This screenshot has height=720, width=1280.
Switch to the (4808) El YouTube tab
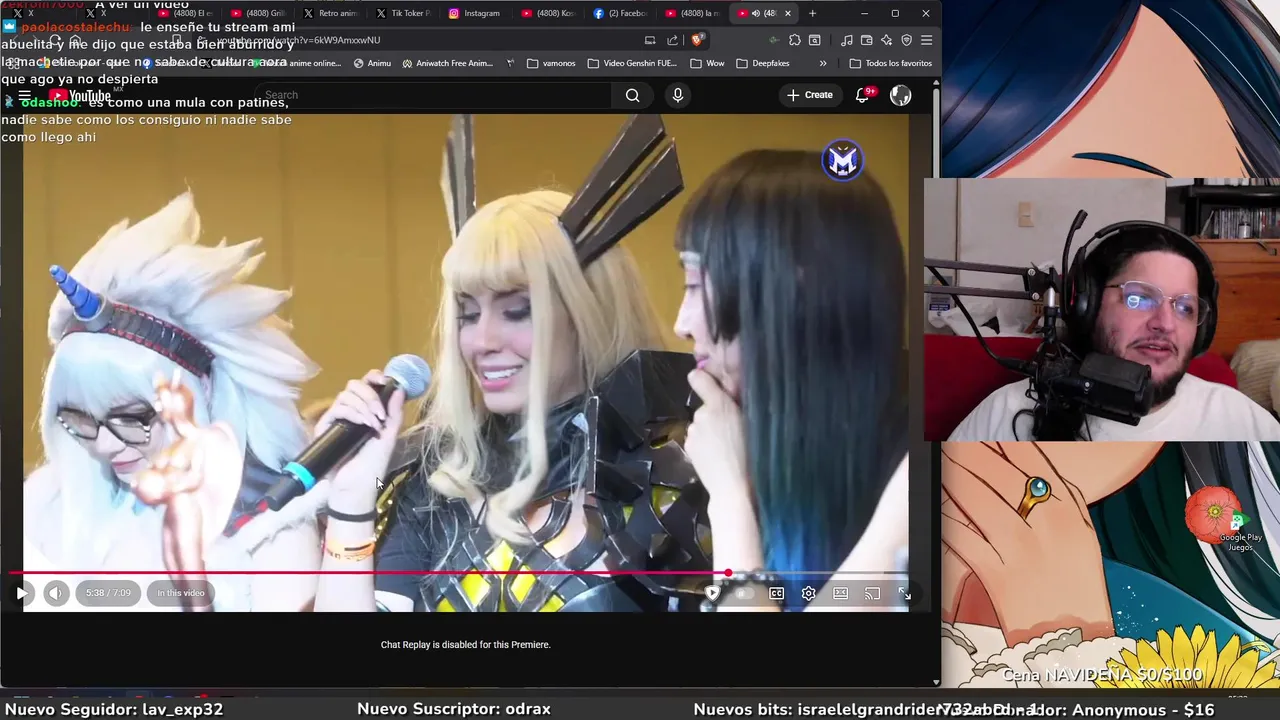[185, 13]
